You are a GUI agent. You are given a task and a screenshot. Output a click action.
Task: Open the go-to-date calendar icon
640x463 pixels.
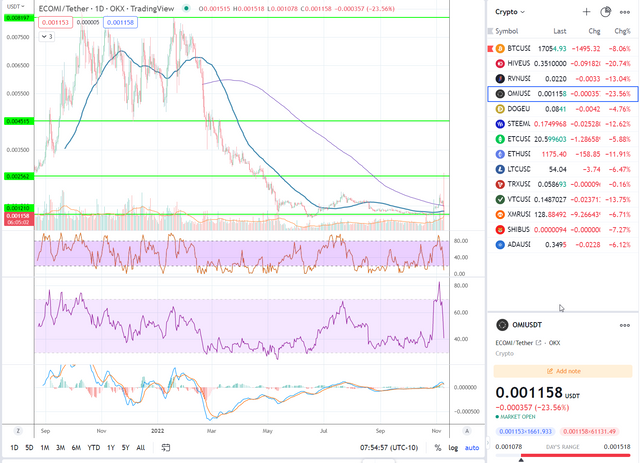(x=165, y=447)
